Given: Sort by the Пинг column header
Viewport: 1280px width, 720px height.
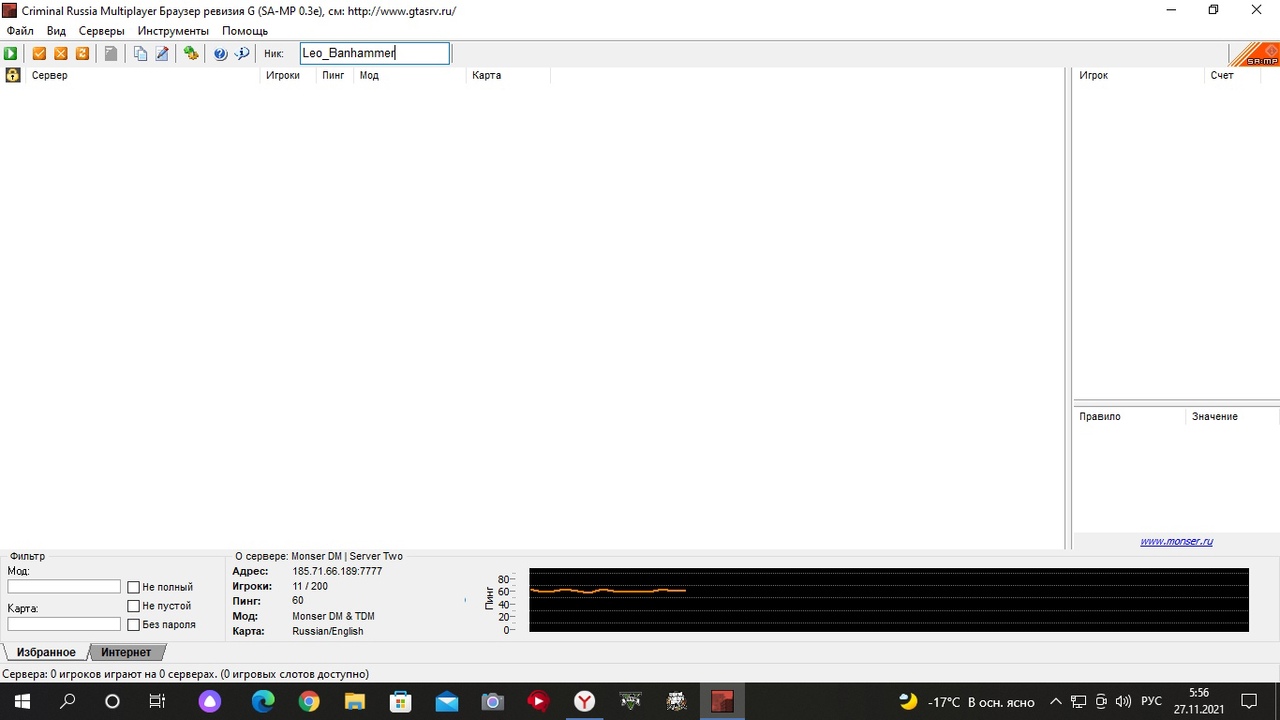Looking at the screenshot, I should tap(334, 75).
